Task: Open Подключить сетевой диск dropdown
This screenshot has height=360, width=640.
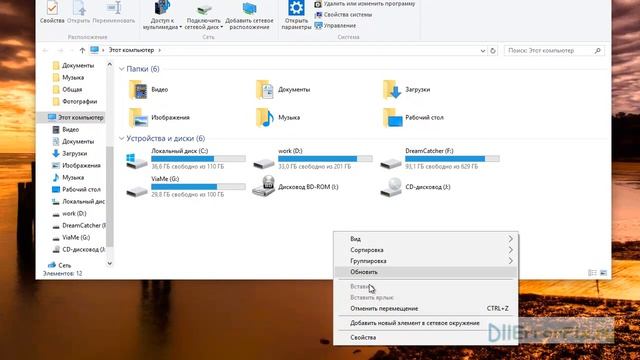Action: (203, 16)
